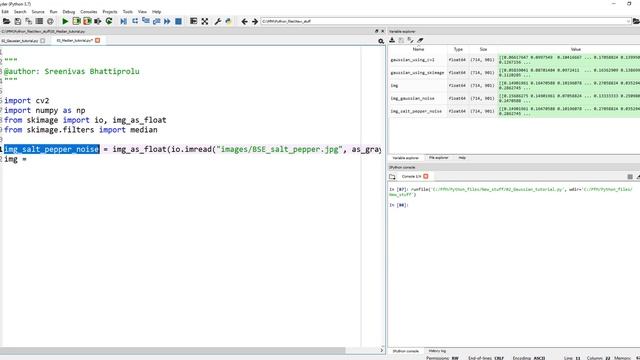Maximize the current pane
The image size is (640, 360).
click(193, 21)
